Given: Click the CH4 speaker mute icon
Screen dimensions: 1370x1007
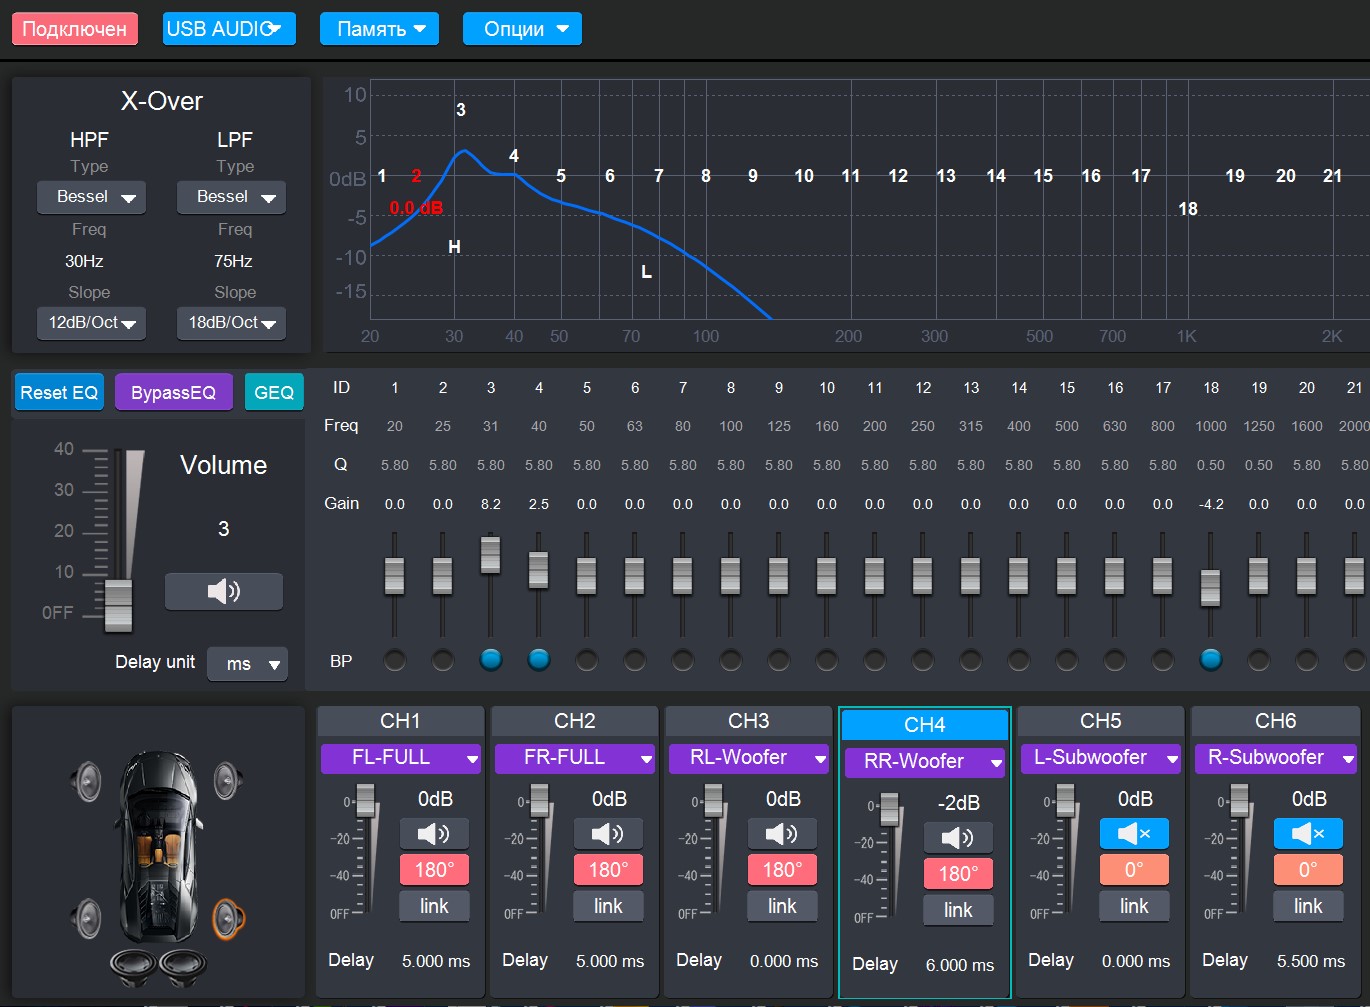Looking at the screenshot, I should [958, 838].
